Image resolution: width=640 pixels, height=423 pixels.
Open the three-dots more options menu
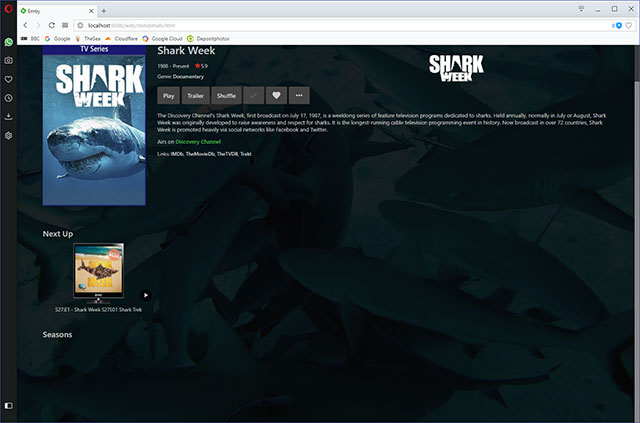click(x=299, y=96)
